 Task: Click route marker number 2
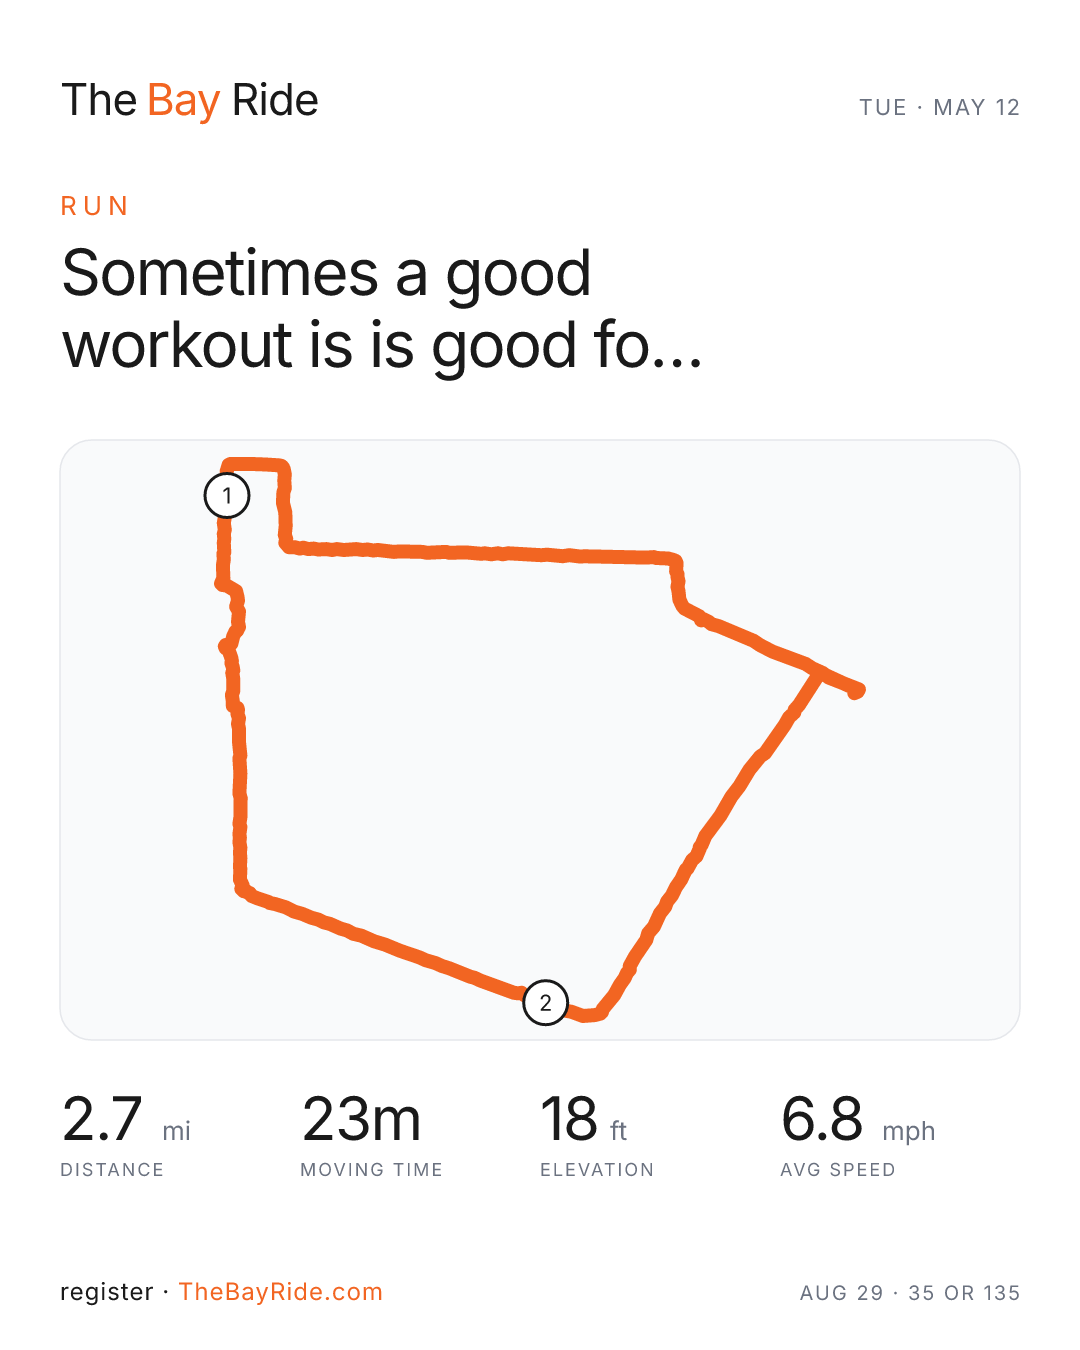pyautogui.click(x=545, y=1002)
